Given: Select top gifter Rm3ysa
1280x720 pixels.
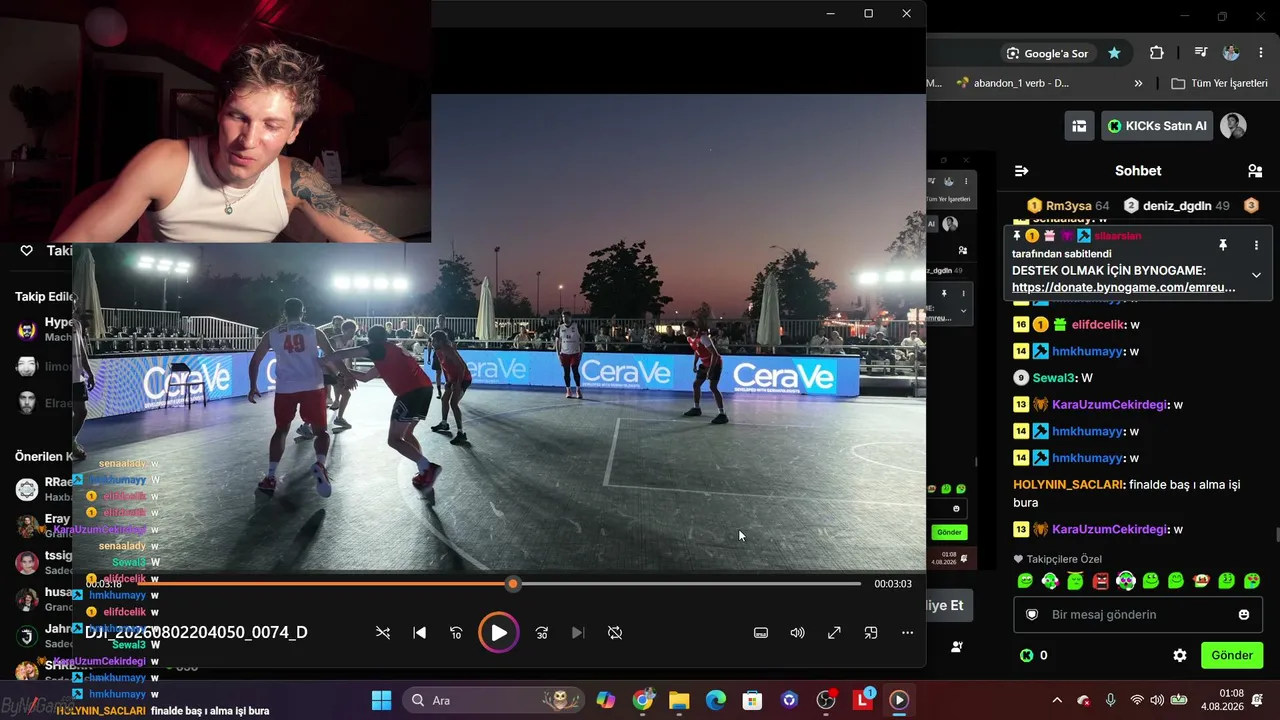Looking at the screenshot, I should pyautogui.click(x=1068, y=206).
